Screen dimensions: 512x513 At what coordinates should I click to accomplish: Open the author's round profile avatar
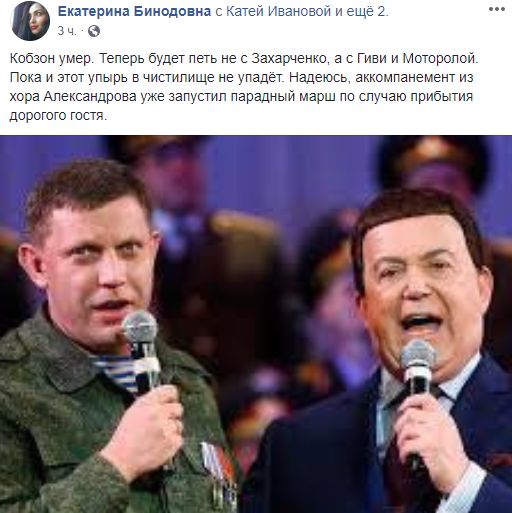coord(30,21)
